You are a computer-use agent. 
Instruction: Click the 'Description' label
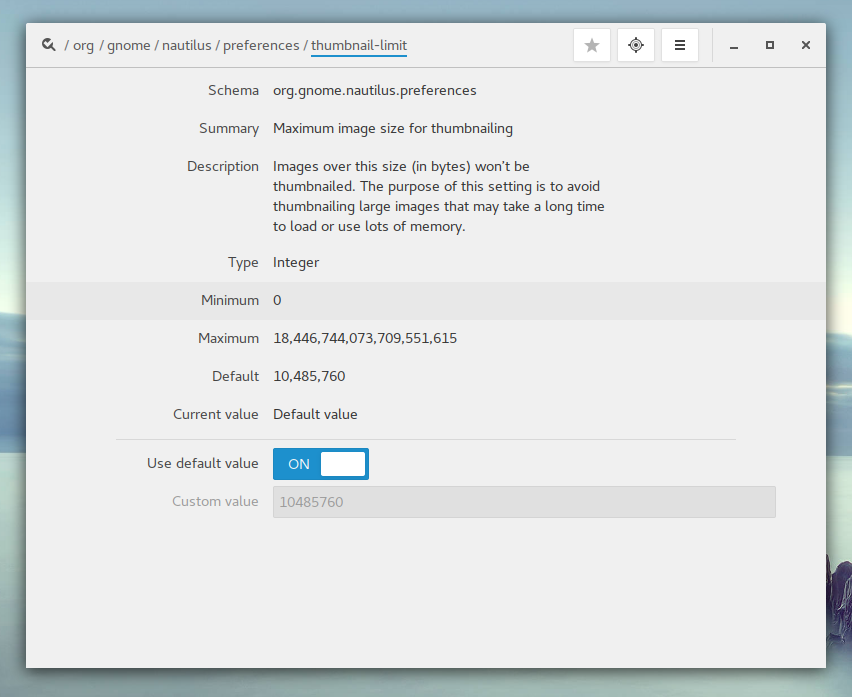pos(223,166)
